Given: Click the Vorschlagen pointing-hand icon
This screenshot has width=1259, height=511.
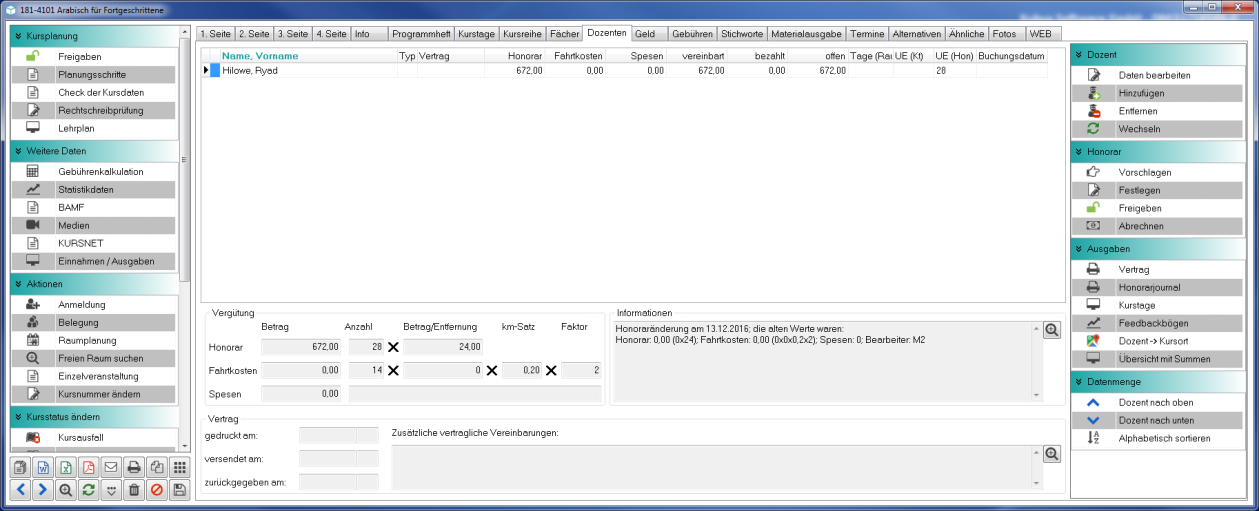Looking at the screenshot, I should pyautogui.click(x=1093, y=172).
